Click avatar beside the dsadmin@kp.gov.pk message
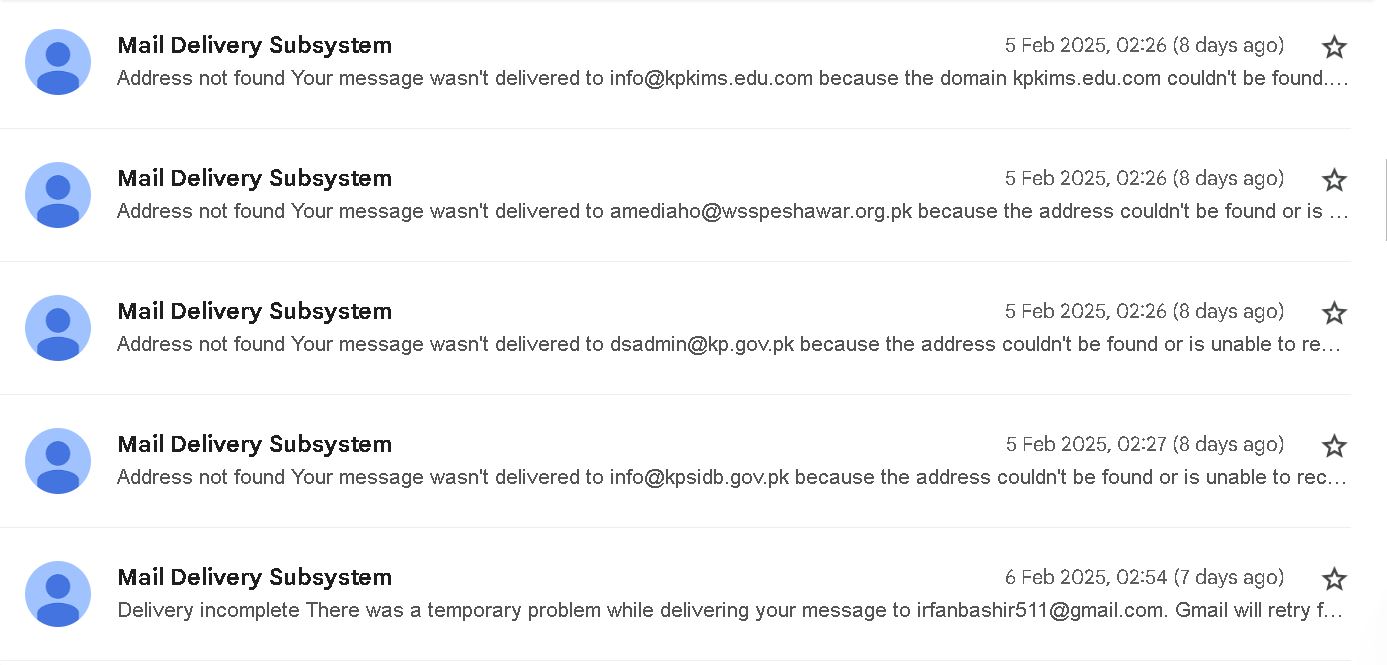 pyautogui.click(x=58, y=328)
